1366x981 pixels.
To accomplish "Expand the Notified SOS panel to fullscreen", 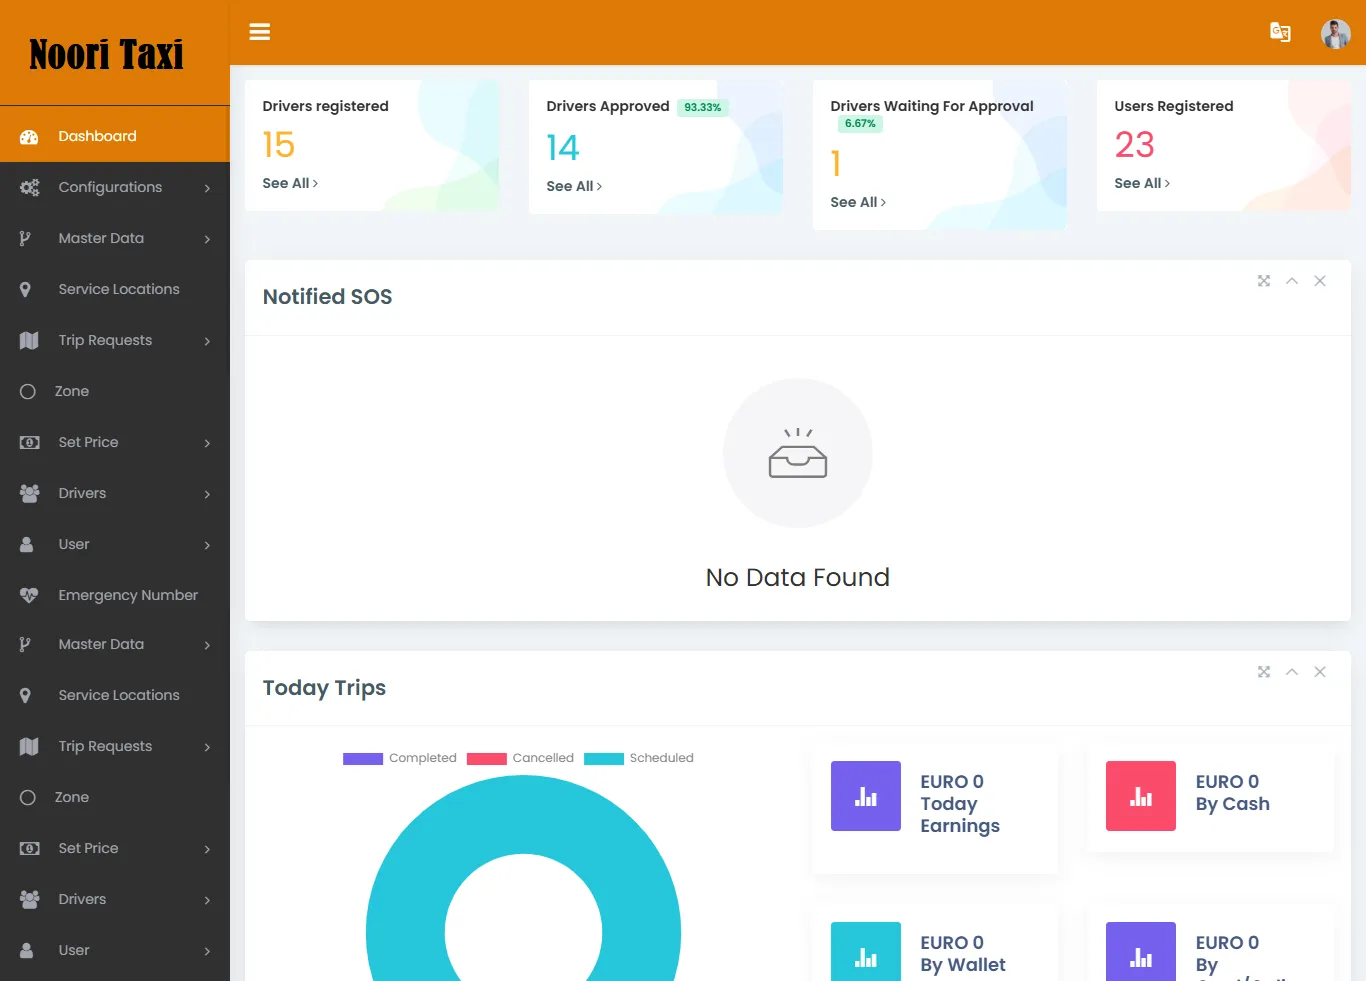I will pyautogui.click(x=1263, y=281).
